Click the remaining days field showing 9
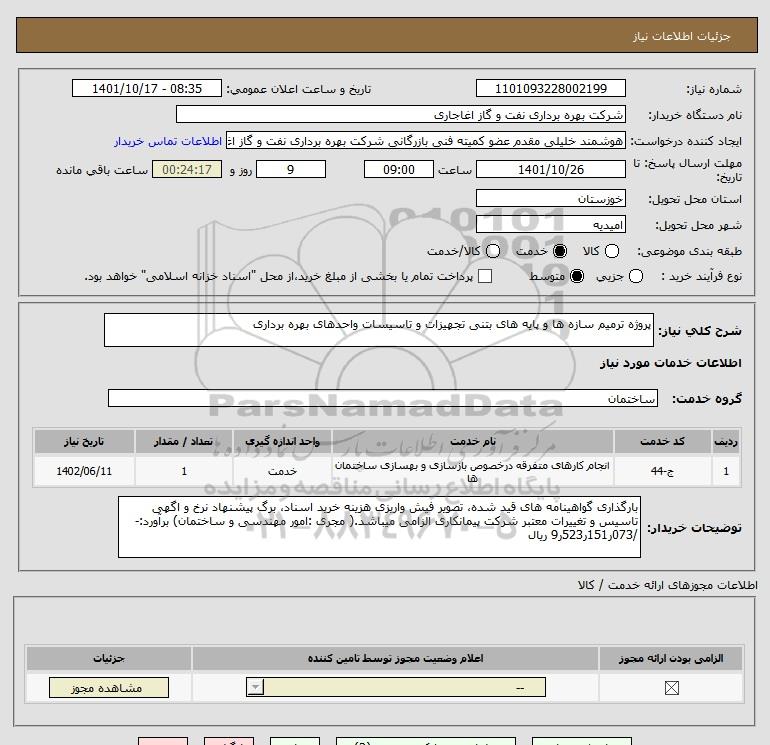 point(291,169)
